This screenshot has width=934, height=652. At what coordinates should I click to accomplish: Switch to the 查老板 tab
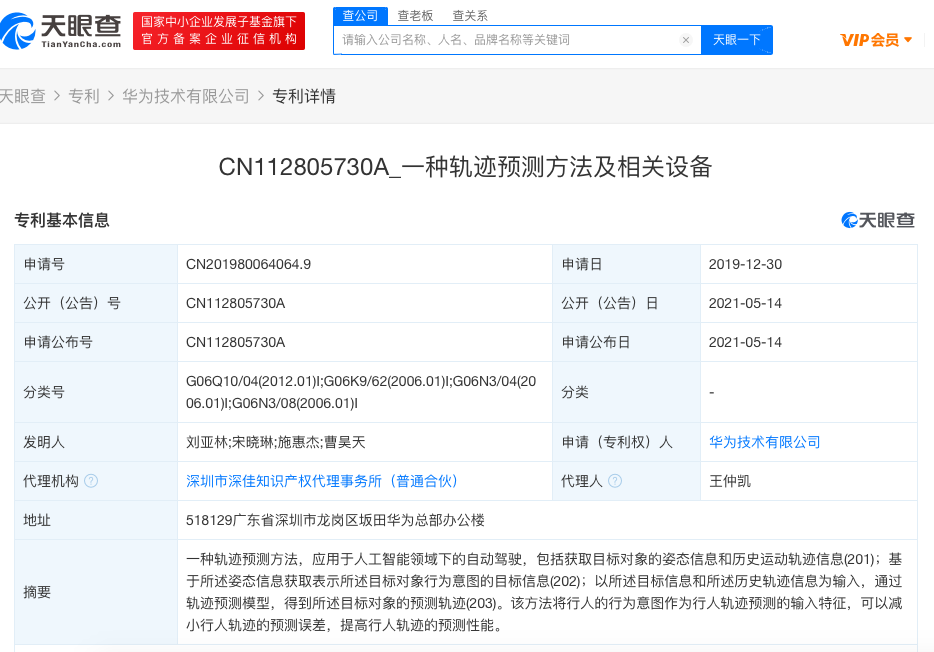click(x=415, y=15)
